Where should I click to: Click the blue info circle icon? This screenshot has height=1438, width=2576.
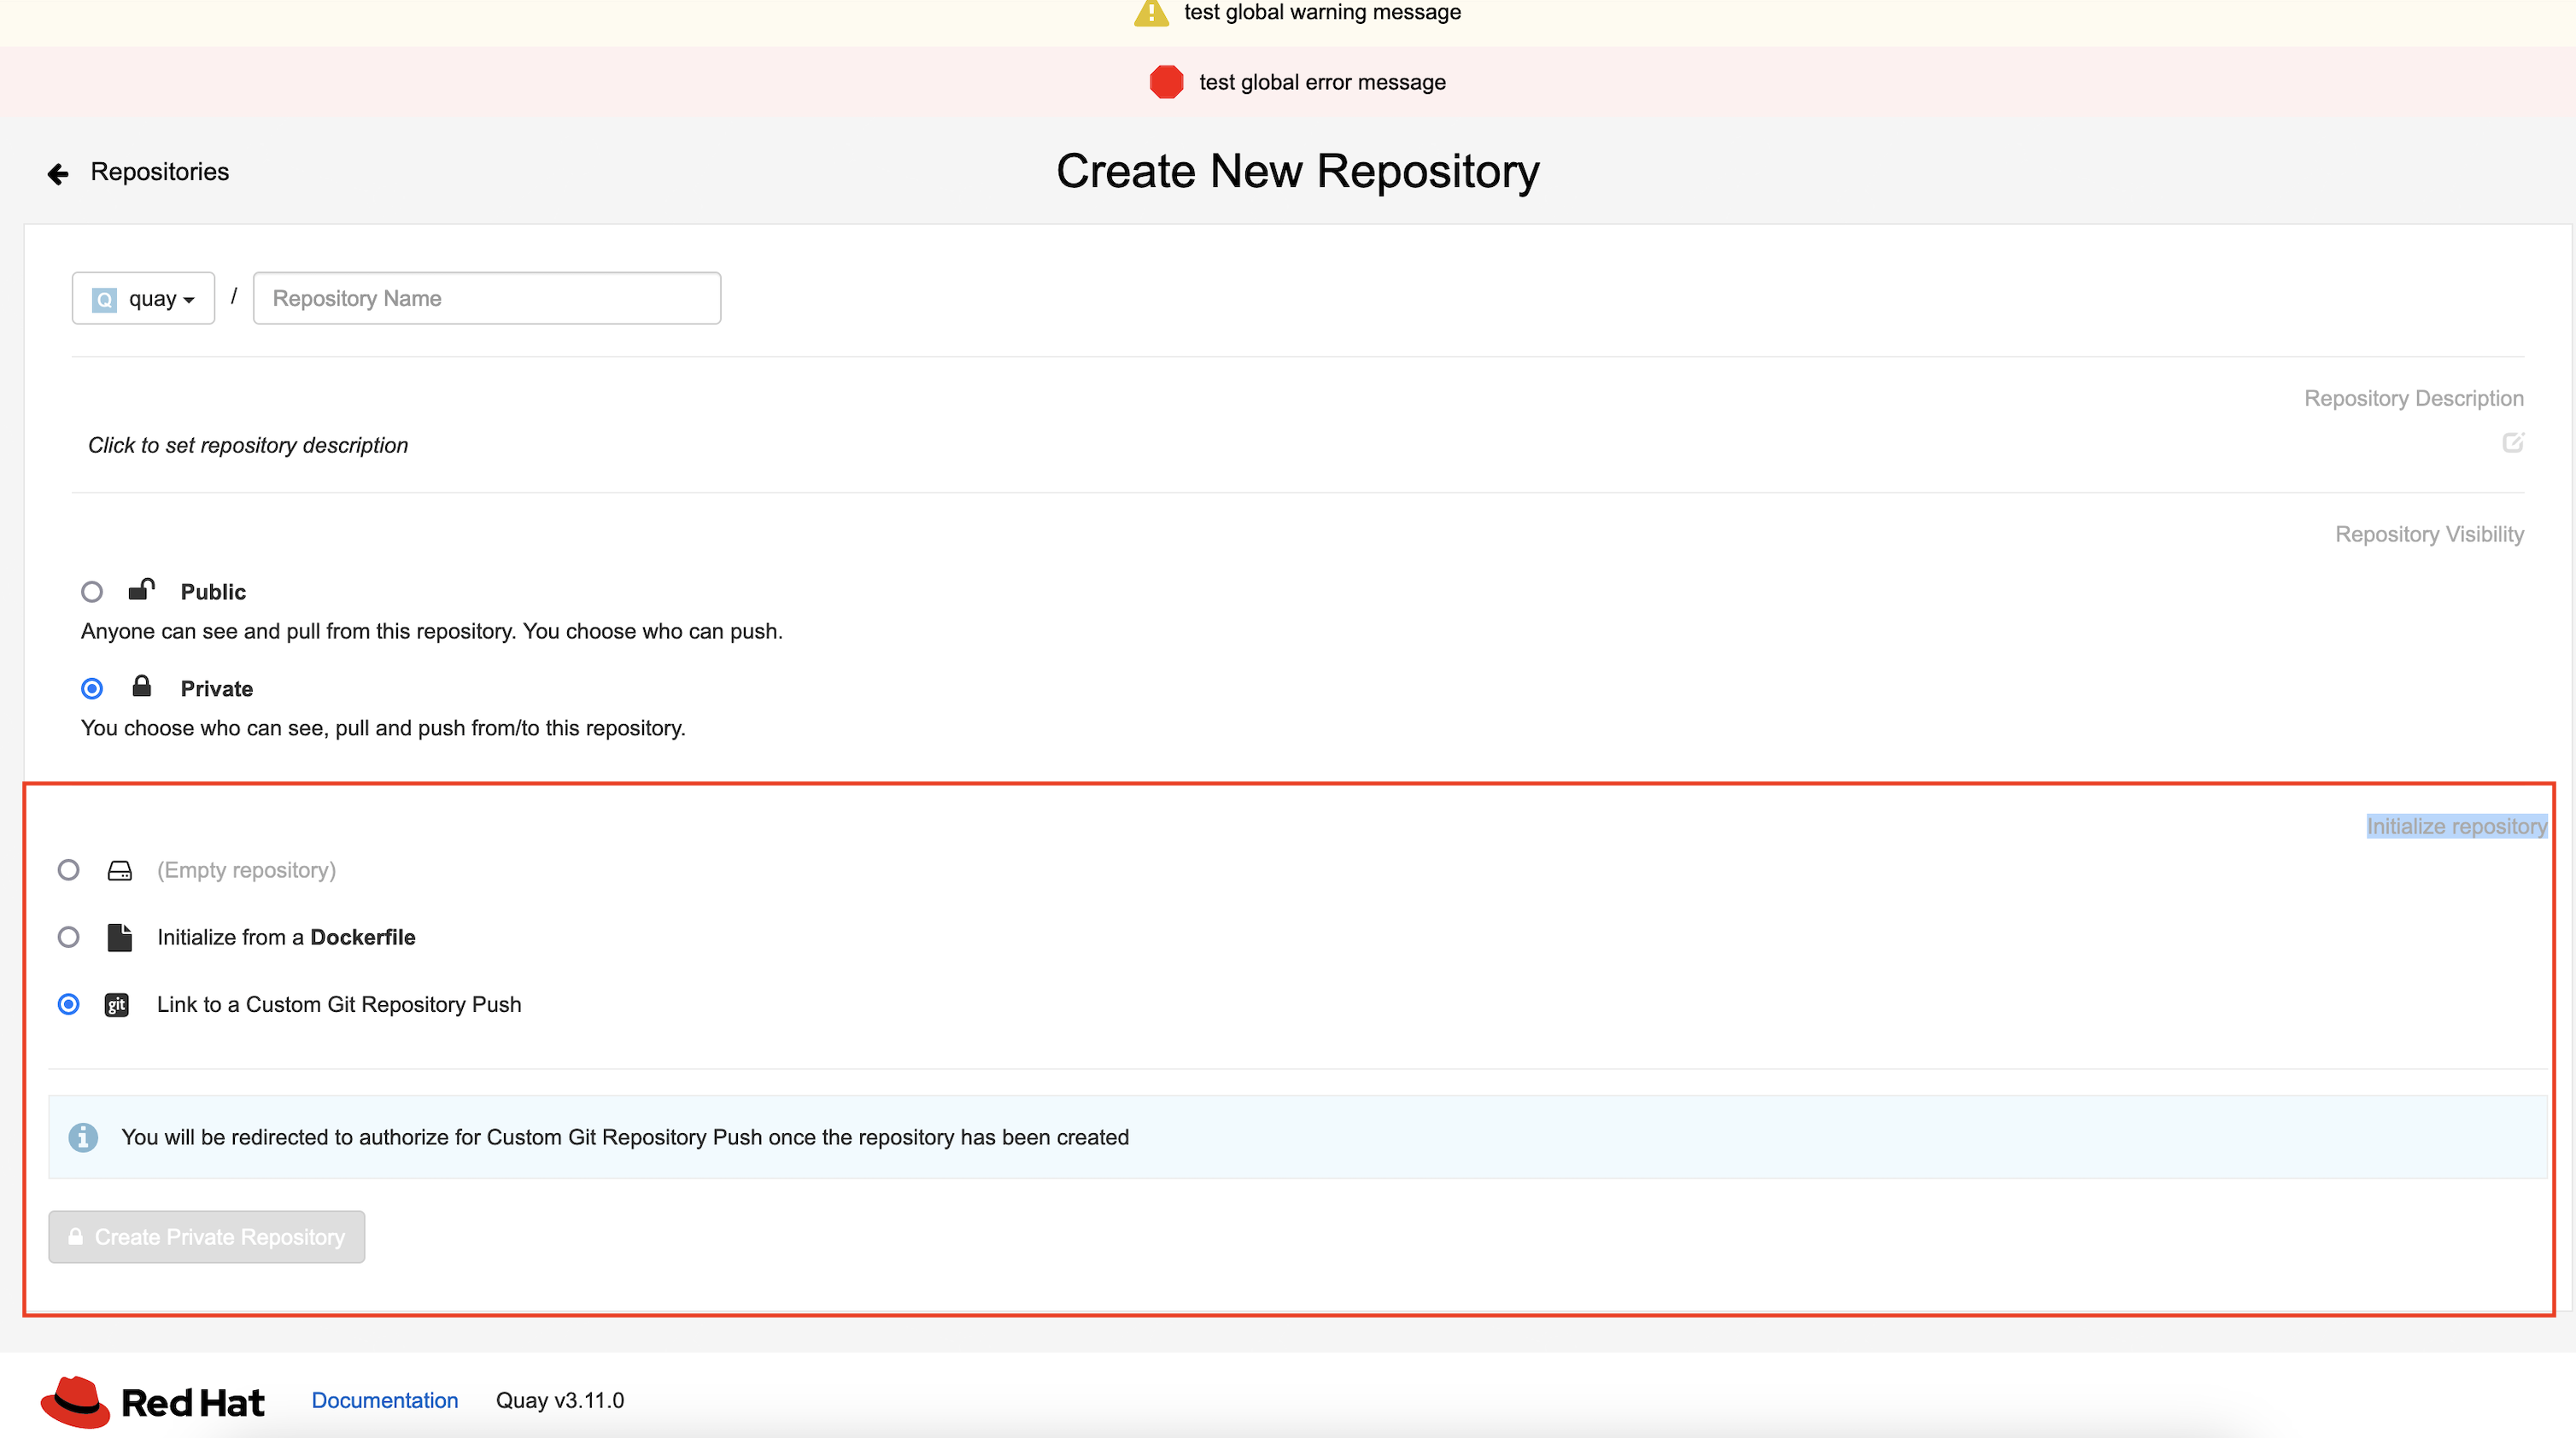[x=83, y=1137]
